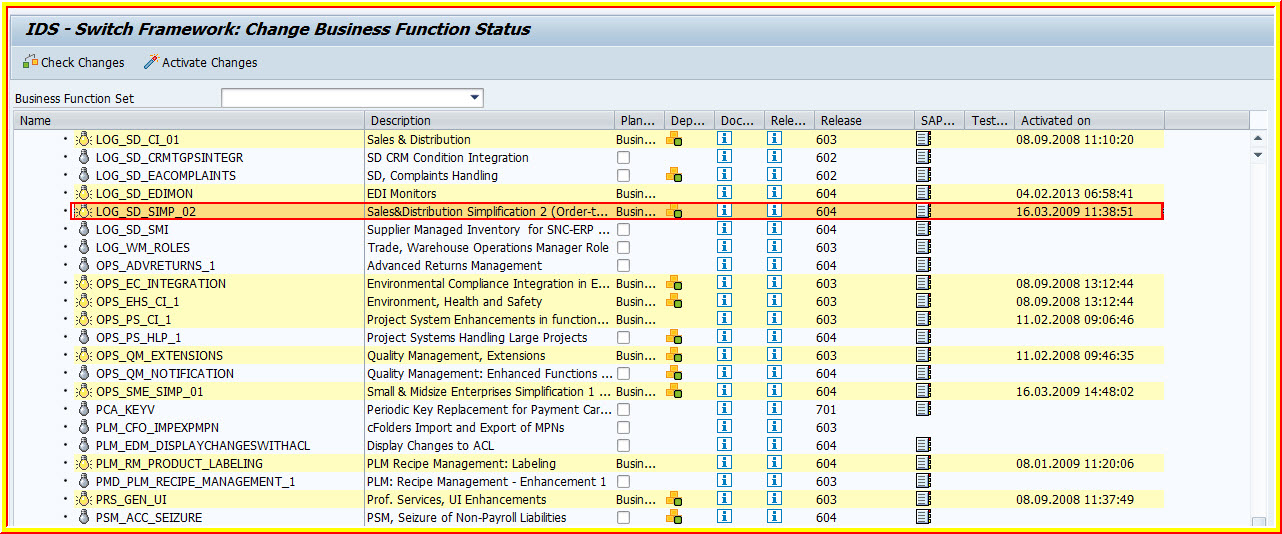Open SAP note icon for LOG_SD_SMI
Screen dimensions: 1282x534
click(x=924, y=230)
